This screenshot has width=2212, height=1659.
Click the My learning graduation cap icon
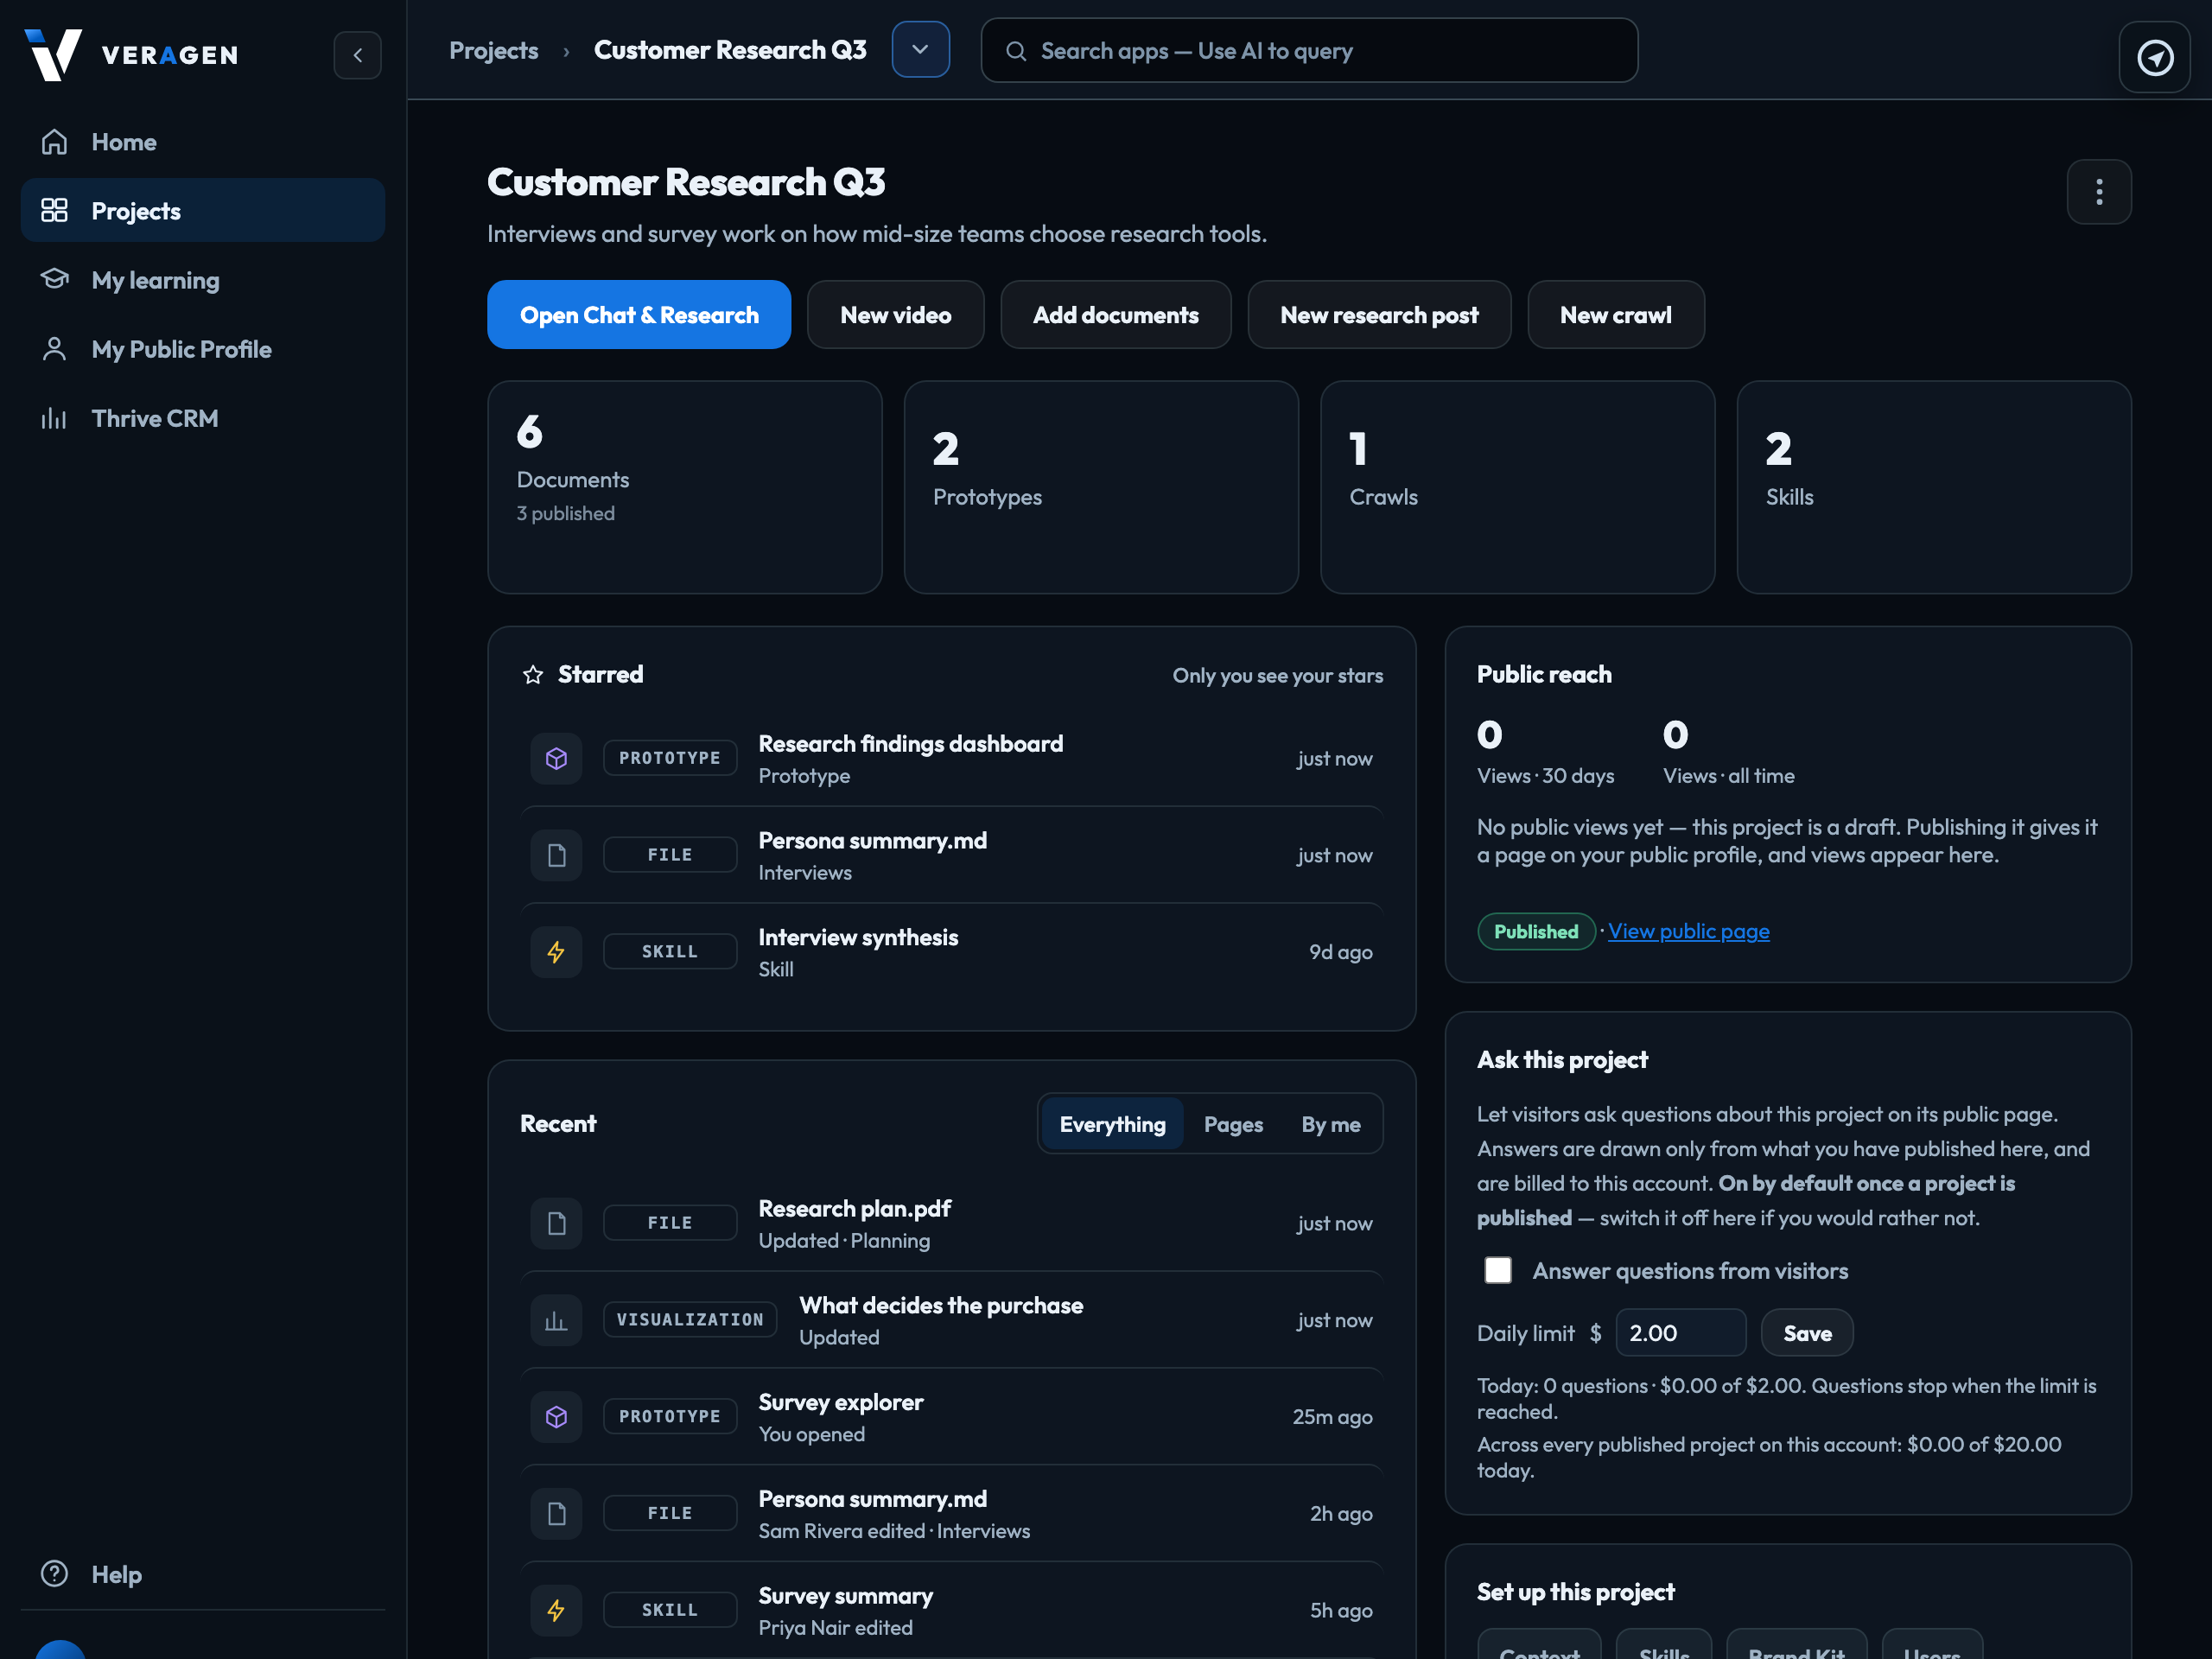coord(54,279)
